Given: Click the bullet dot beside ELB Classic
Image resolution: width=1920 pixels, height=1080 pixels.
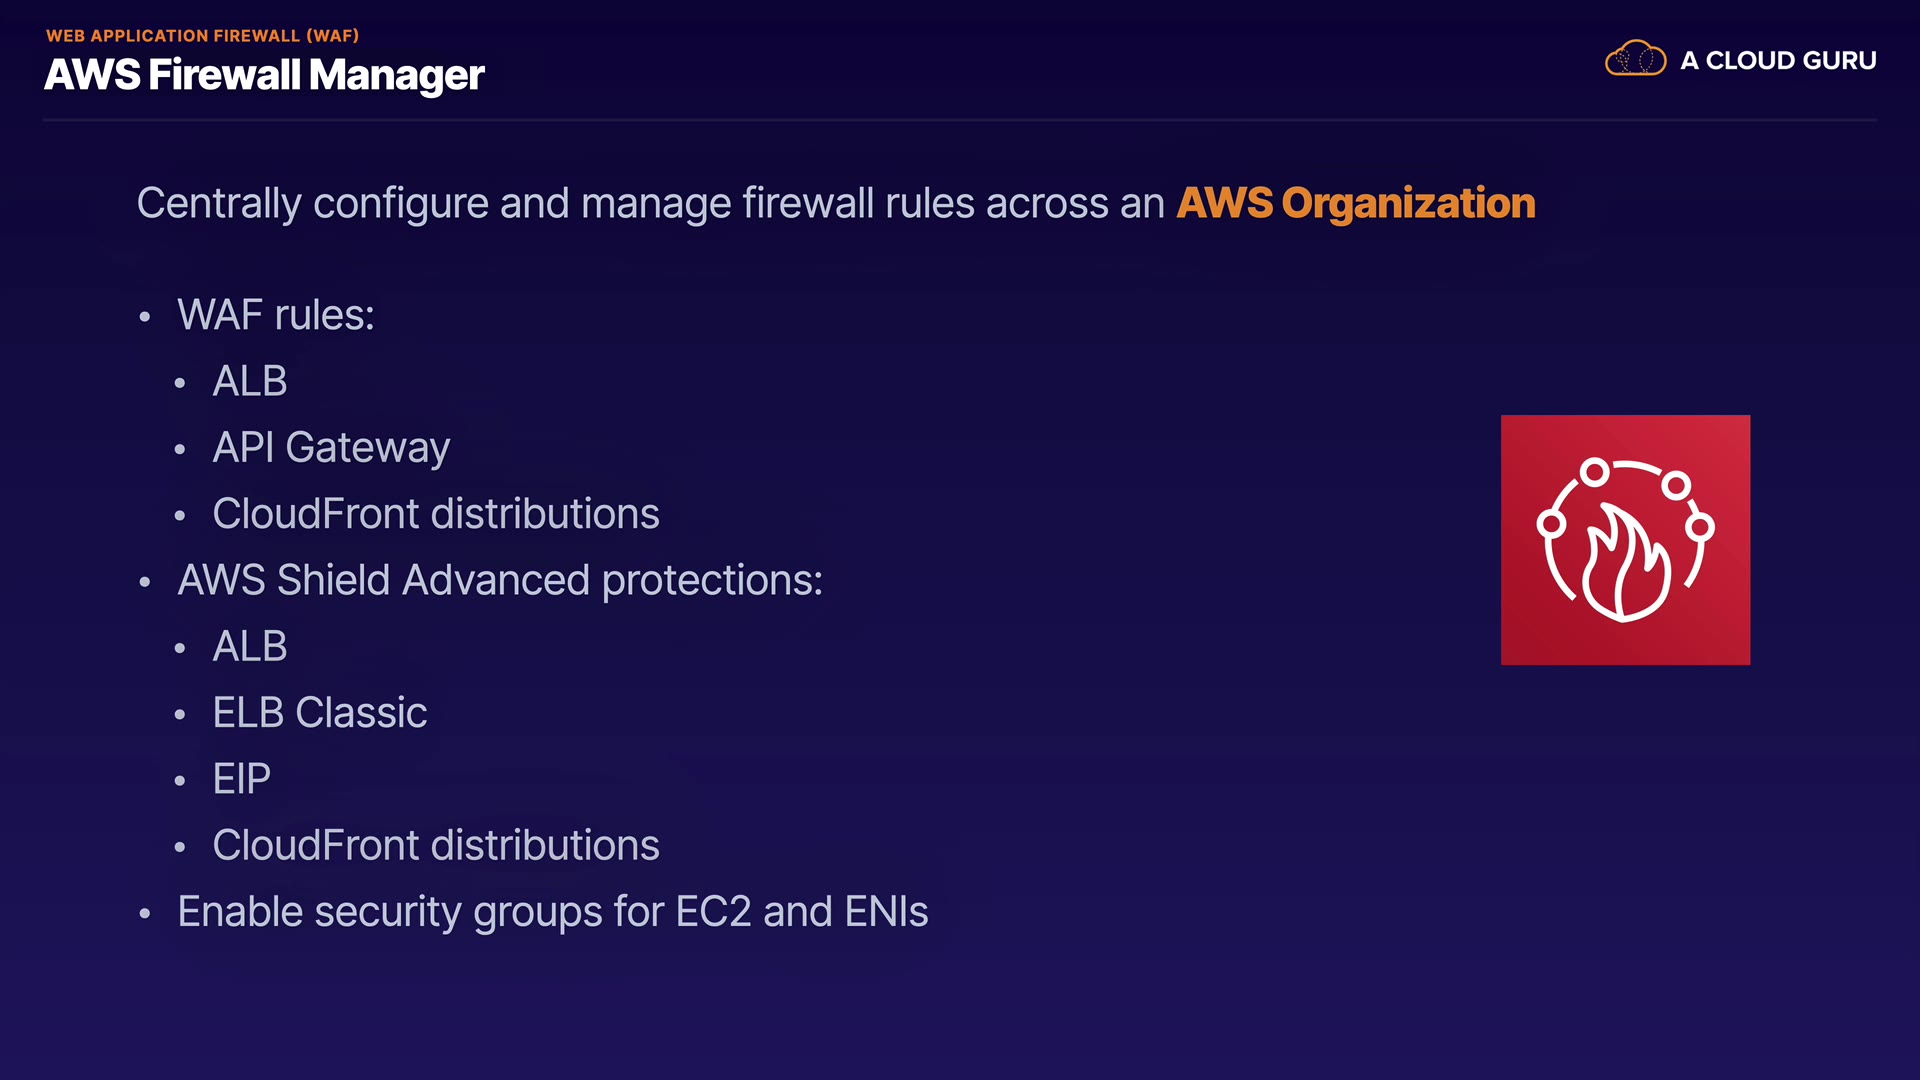Looking at the screenshot, I should 180,715.
